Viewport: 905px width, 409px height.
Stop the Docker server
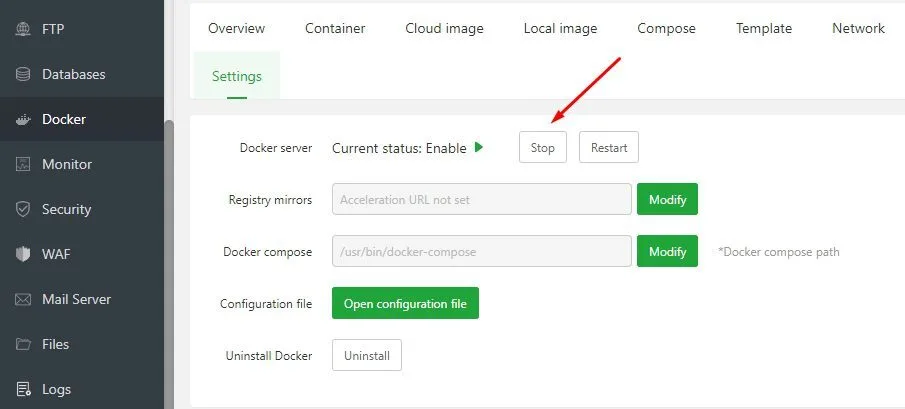pyautogui.click(x=543, y=147)
